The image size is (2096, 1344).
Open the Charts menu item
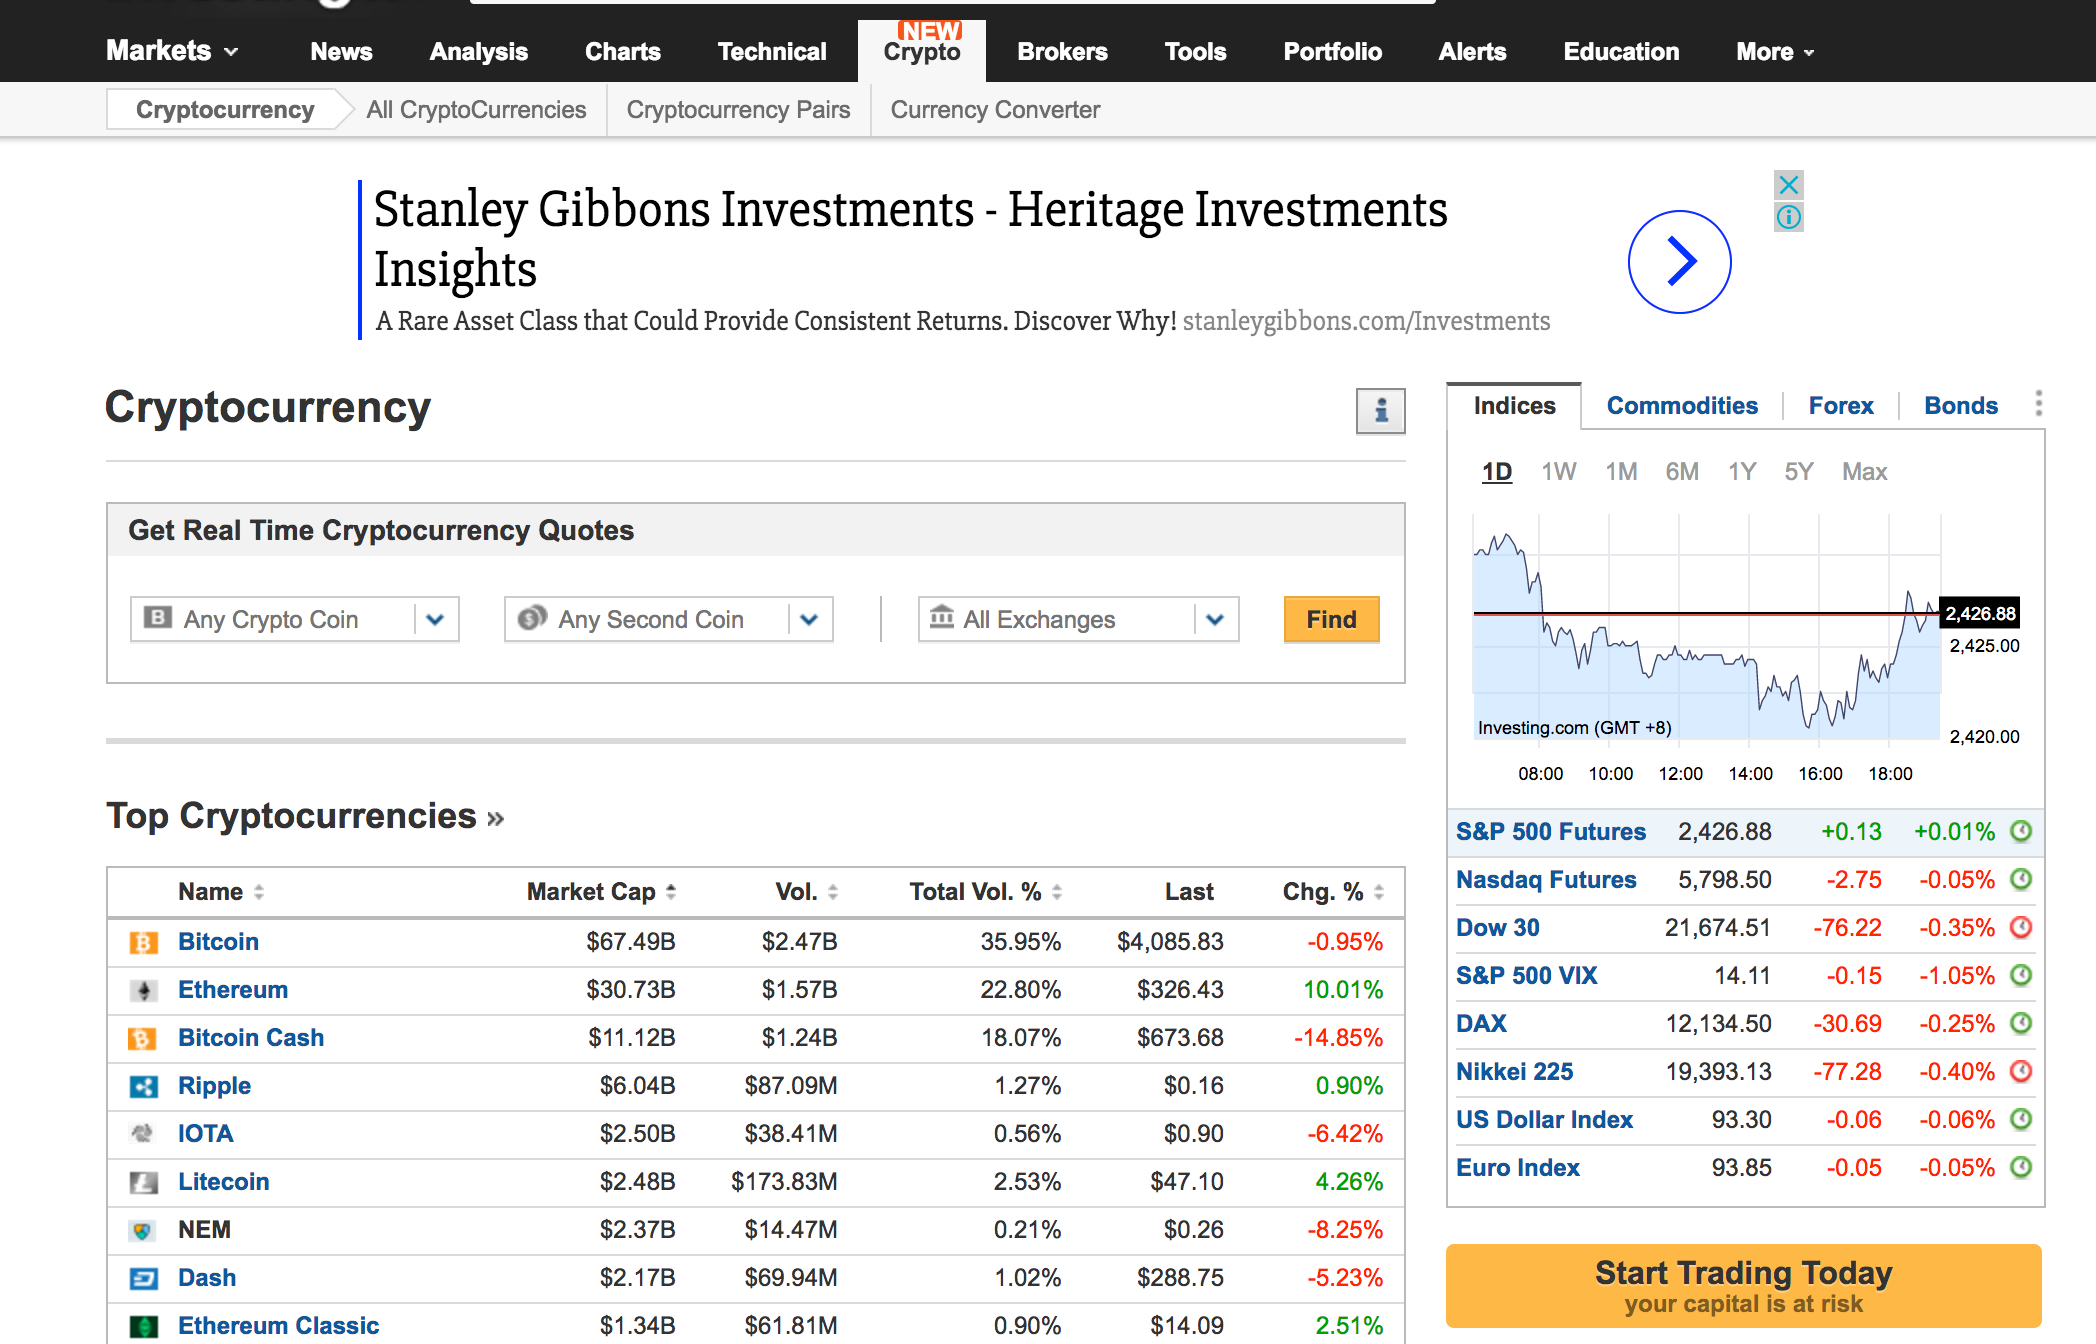point(622,51)
